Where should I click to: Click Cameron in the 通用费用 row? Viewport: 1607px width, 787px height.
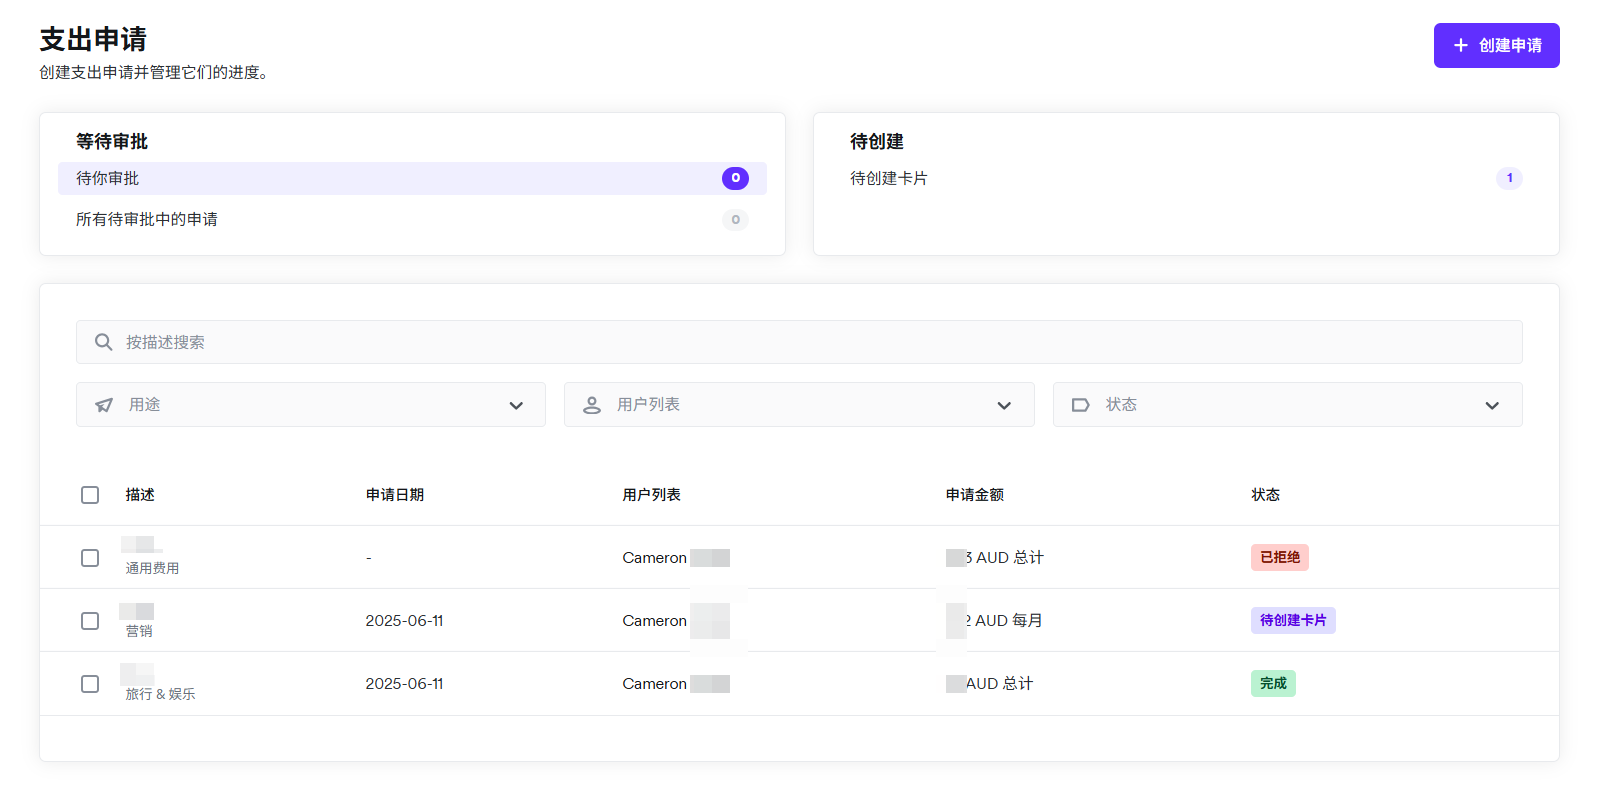click(654, 558)
